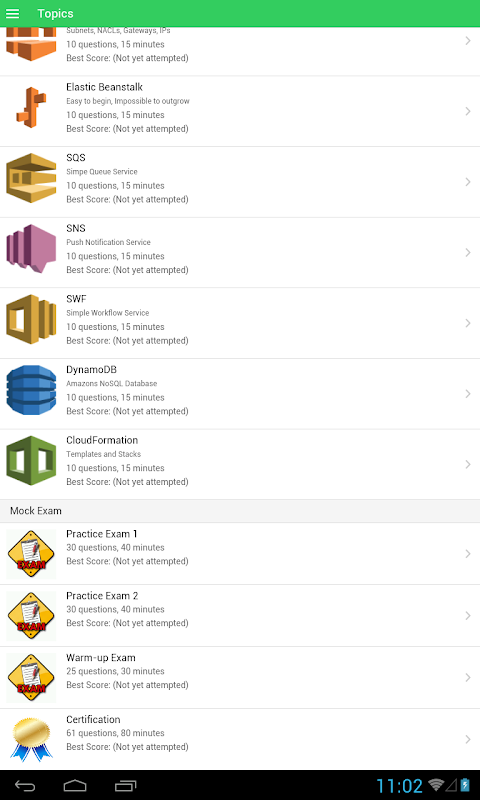Open DynamoDB quiz via right chevron

[x=468, y=394]
